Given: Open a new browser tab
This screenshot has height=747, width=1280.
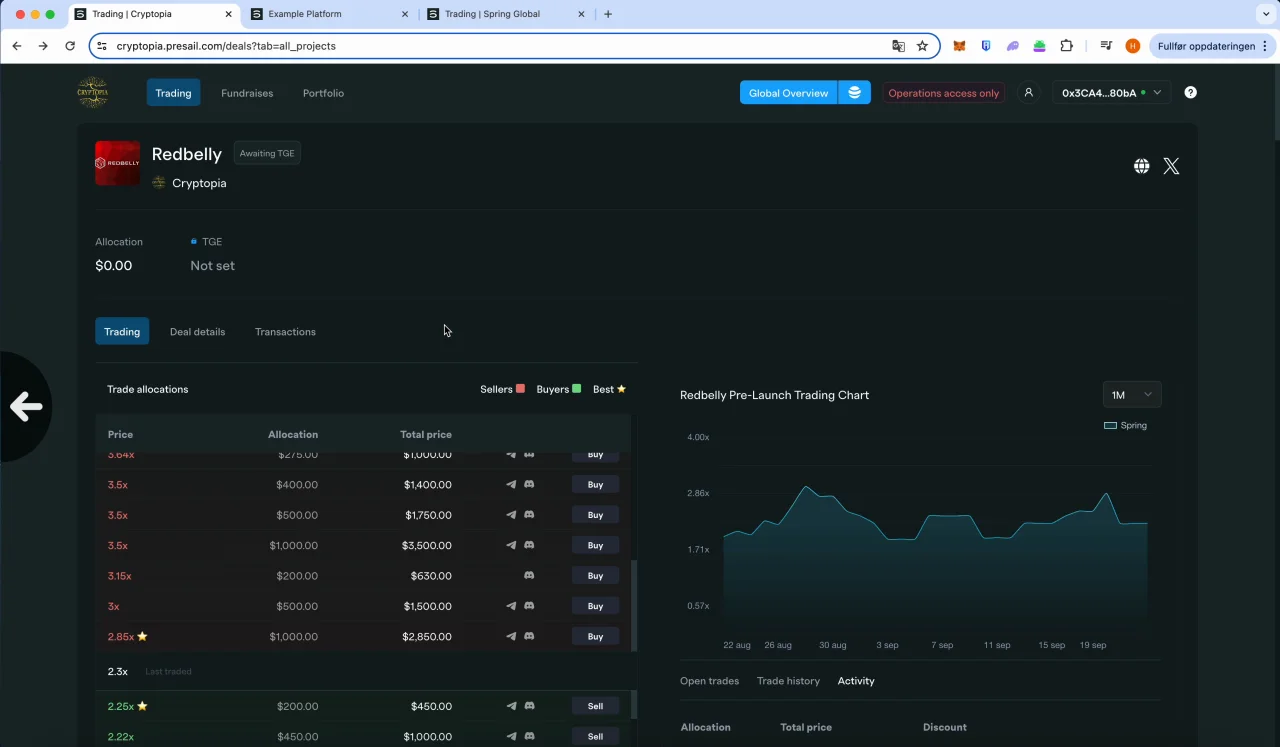Looking at the screenshot, I should [608, 14].
